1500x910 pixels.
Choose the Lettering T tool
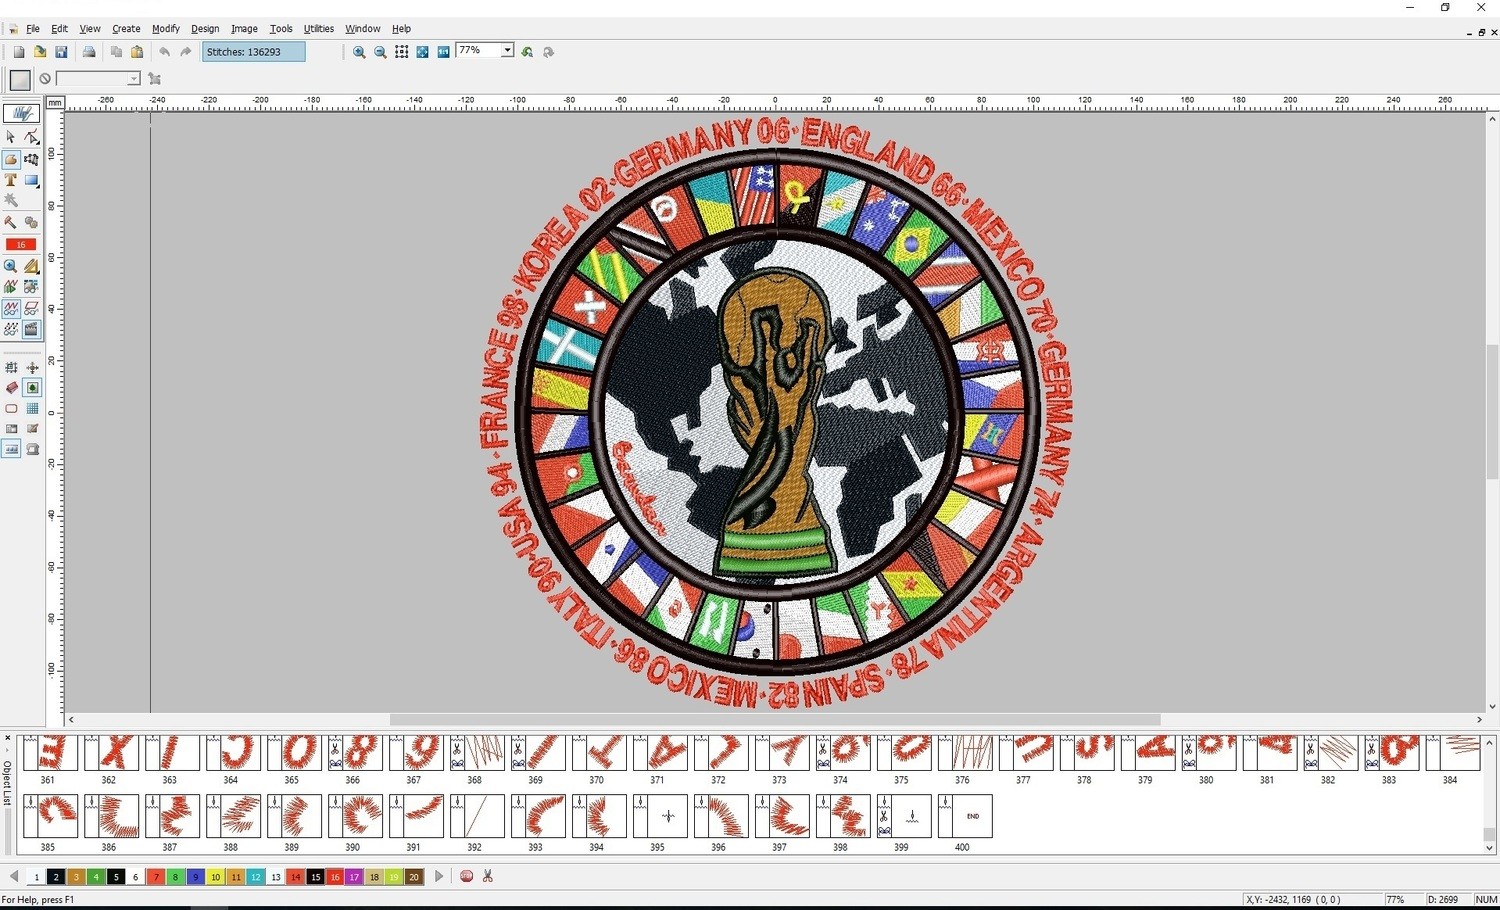pos(11,180)
